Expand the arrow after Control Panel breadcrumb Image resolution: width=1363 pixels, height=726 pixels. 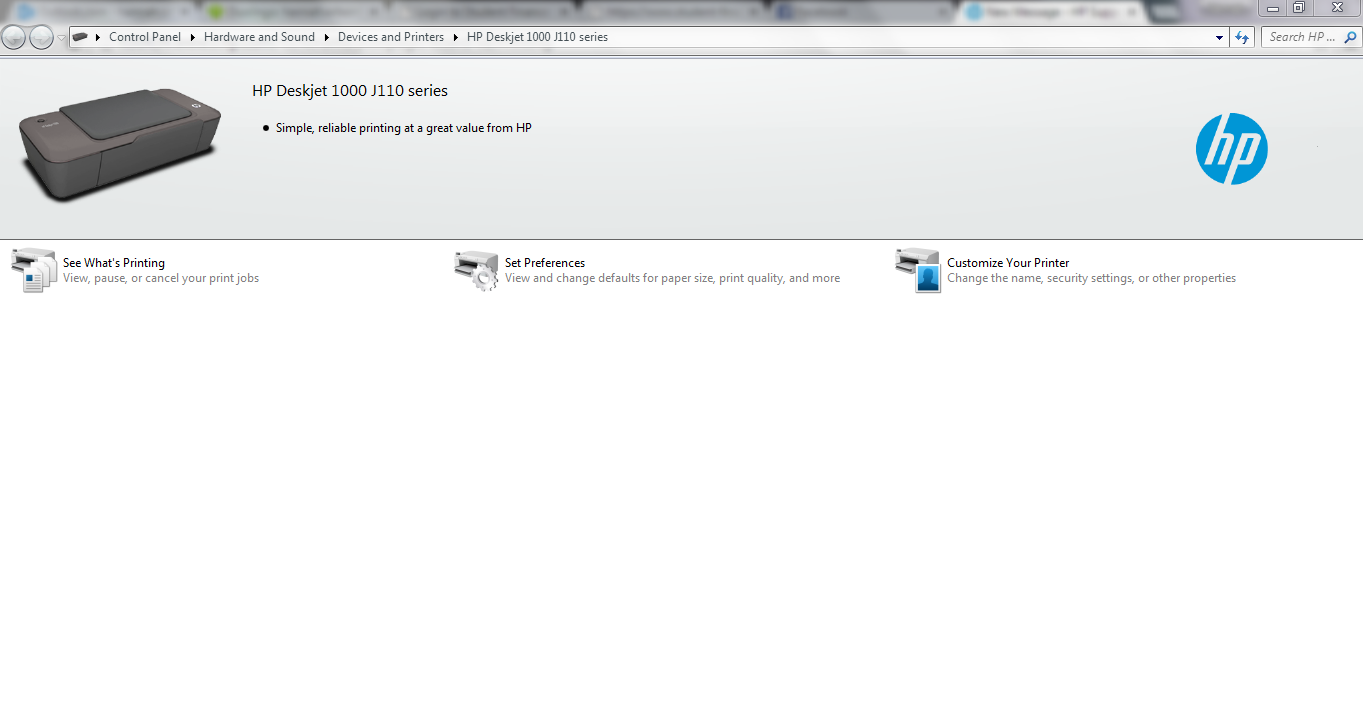[x=192, y=37]
